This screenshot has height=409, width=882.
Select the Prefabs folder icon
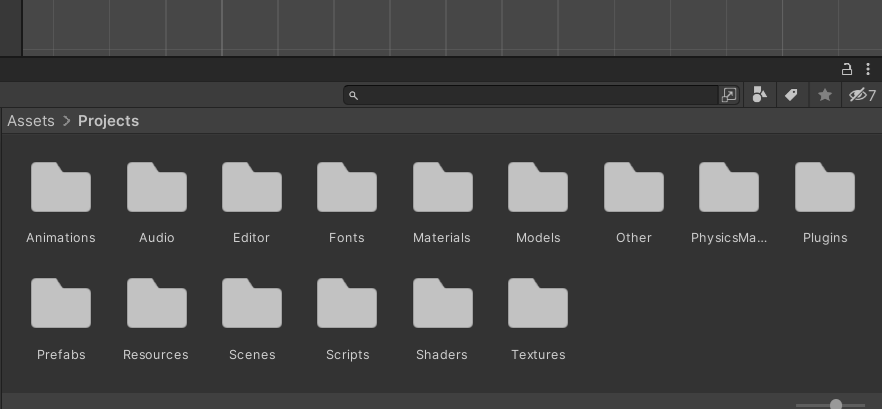(61, 303)
